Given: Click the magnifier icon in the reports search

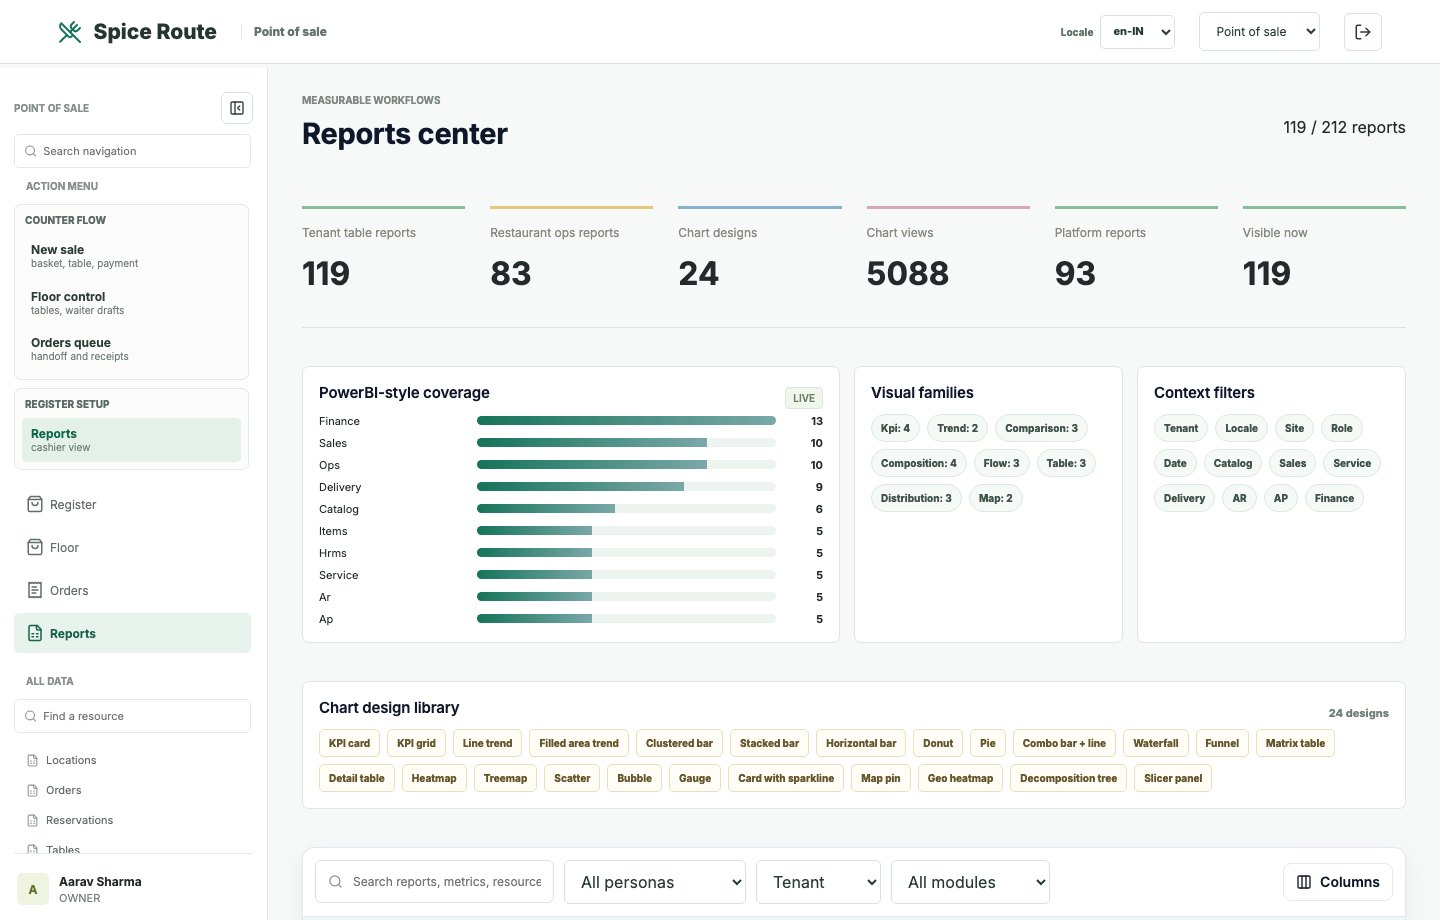Looking at the screenshot, I should (x=335, y=882).
